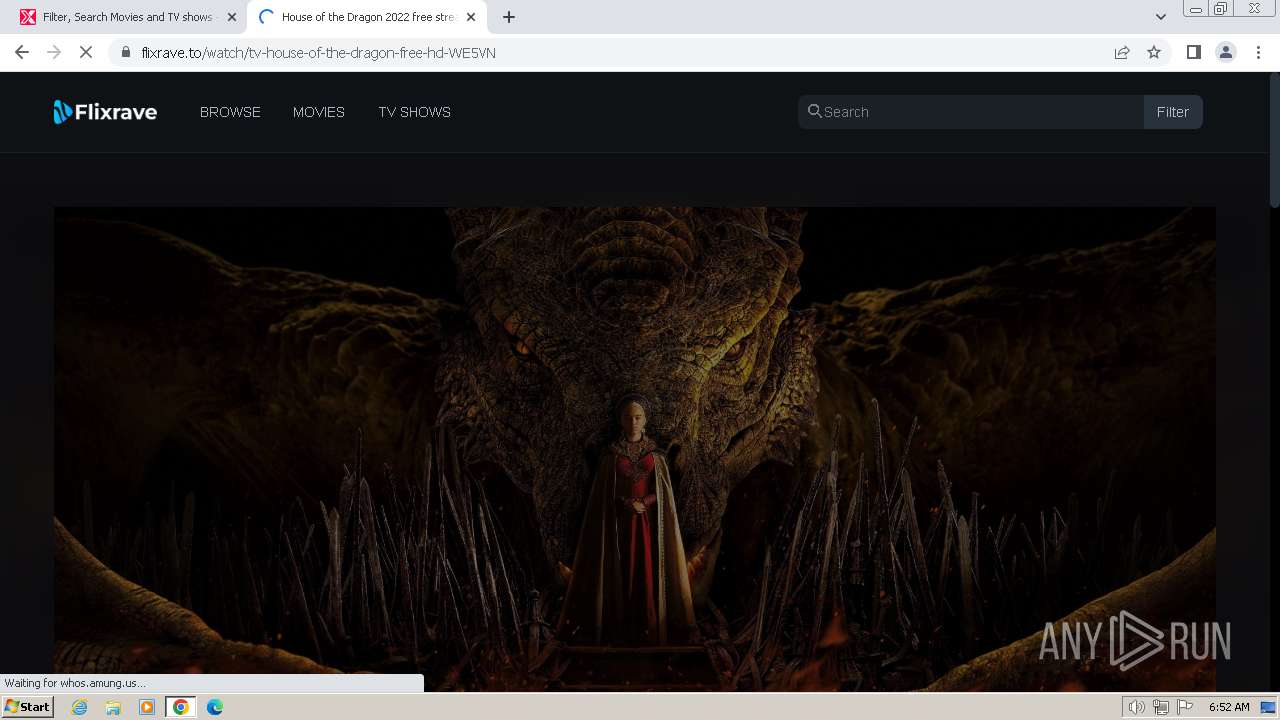Close the House of the Dragon tab
Screen dimensions: 1280x720
[x=471, y=17]
